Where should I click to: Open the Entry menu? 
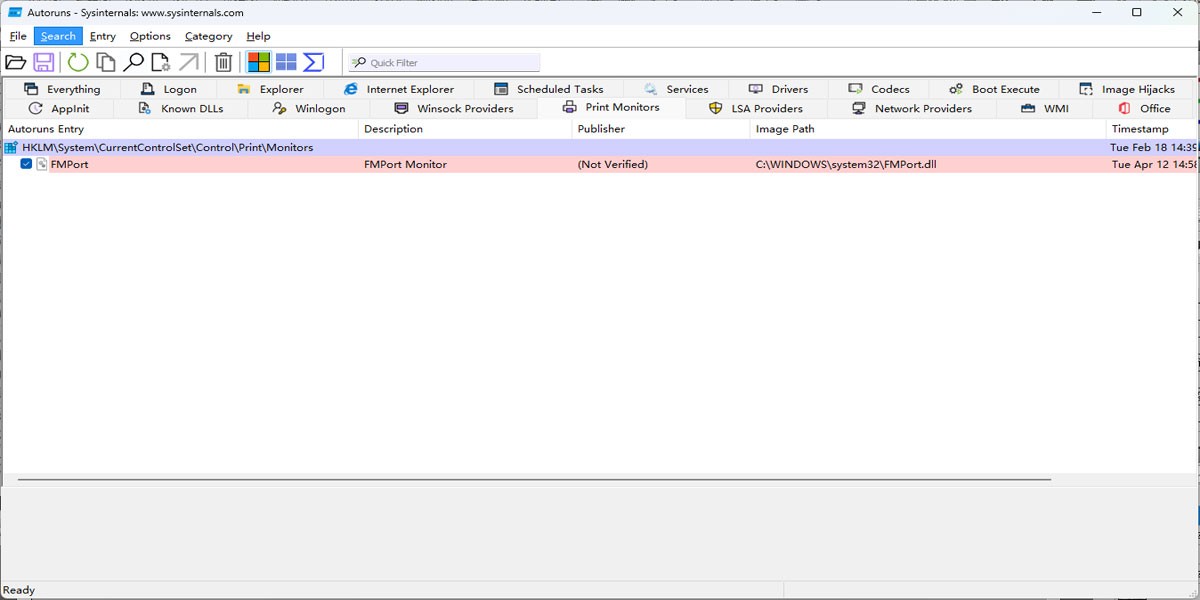103,36
